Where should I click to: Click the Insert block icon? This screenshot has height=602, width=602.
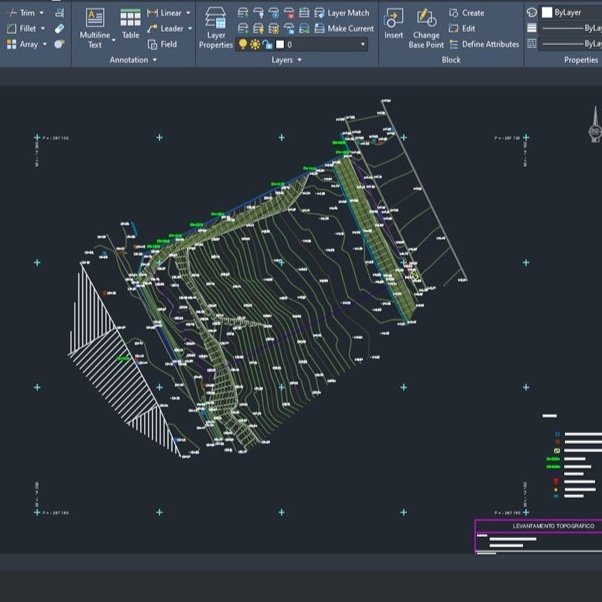pos(394,25)
